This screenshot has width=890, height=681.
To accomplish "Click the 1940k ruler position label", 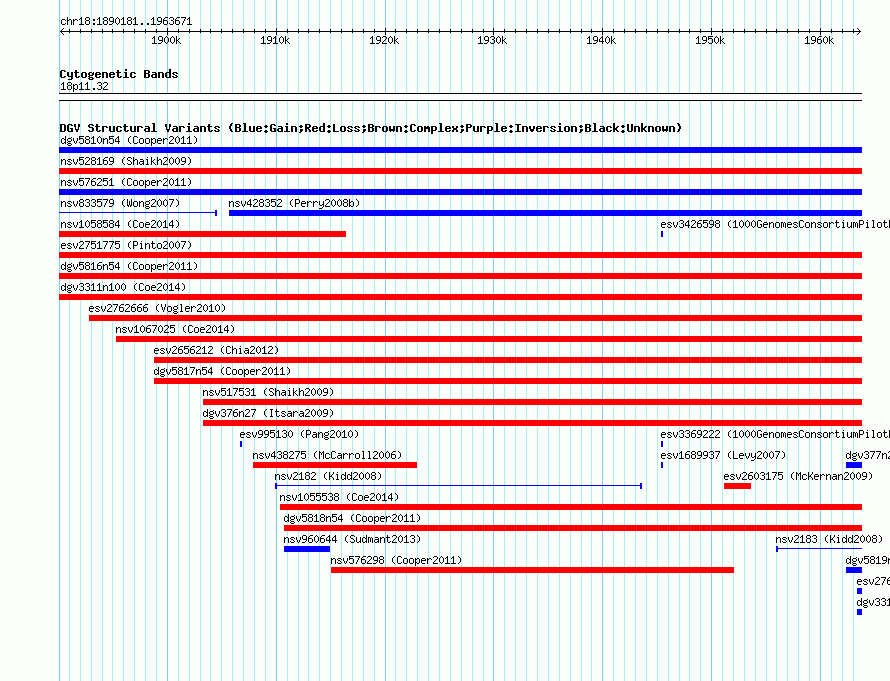I will click(x=601, y=40).
